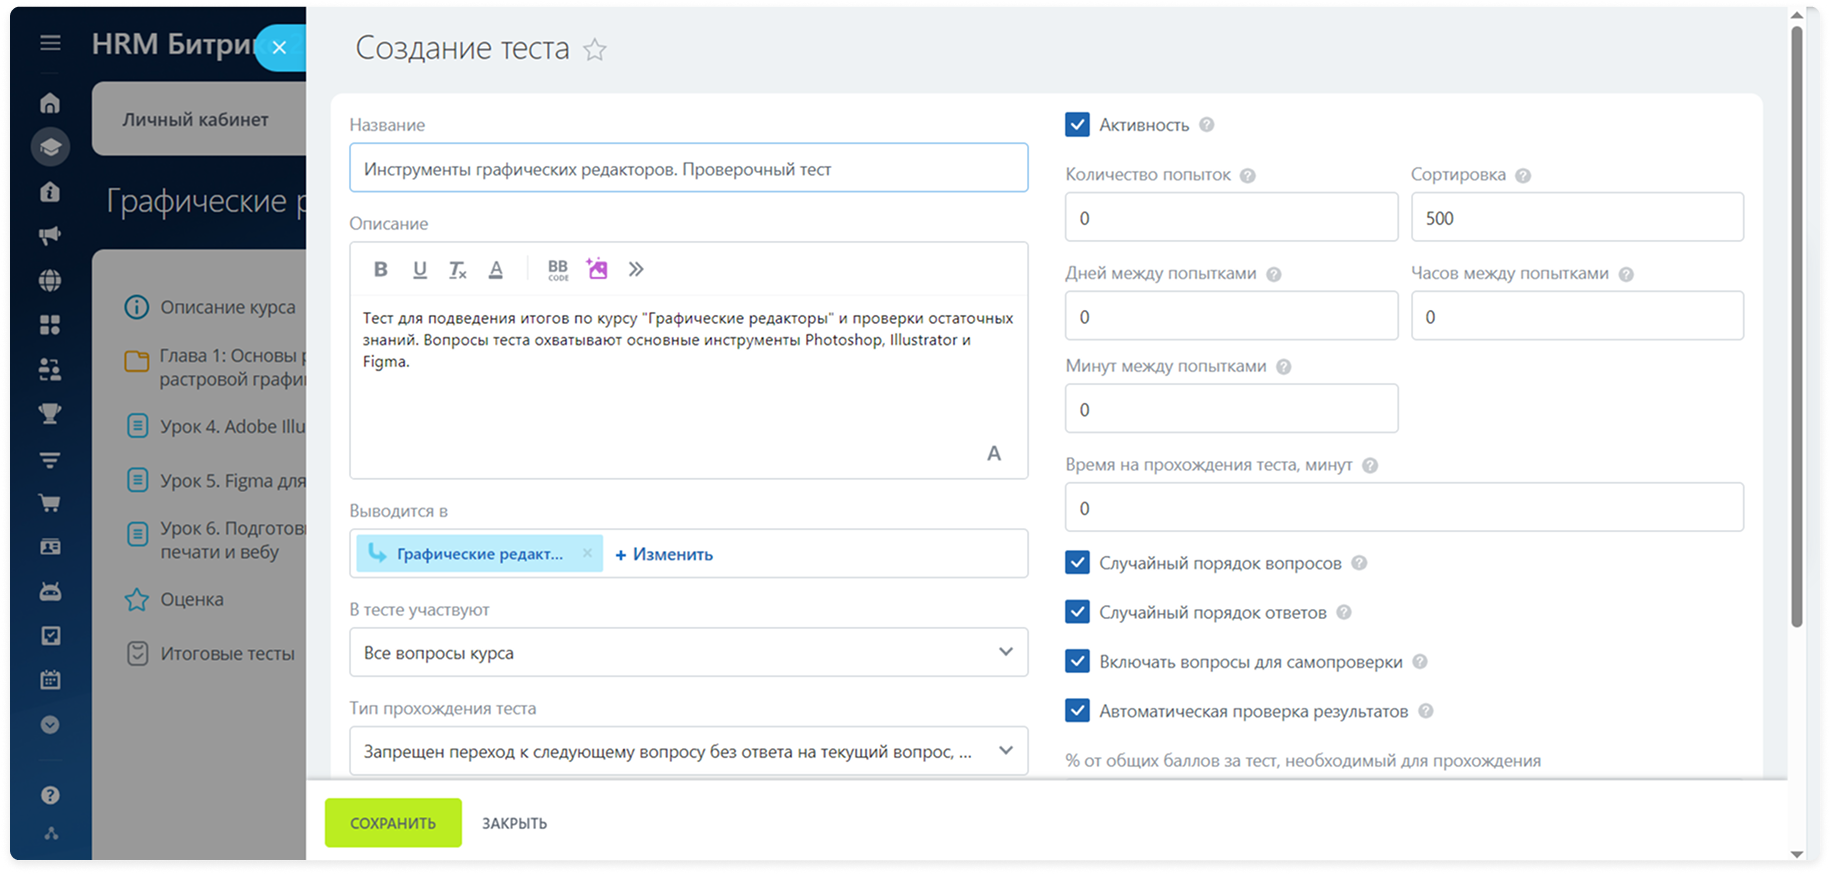The height and width of the screenshot is (875, 1831).
Task: Open the В тесте участвуют dropdown
Action: (x=688, y=653)
